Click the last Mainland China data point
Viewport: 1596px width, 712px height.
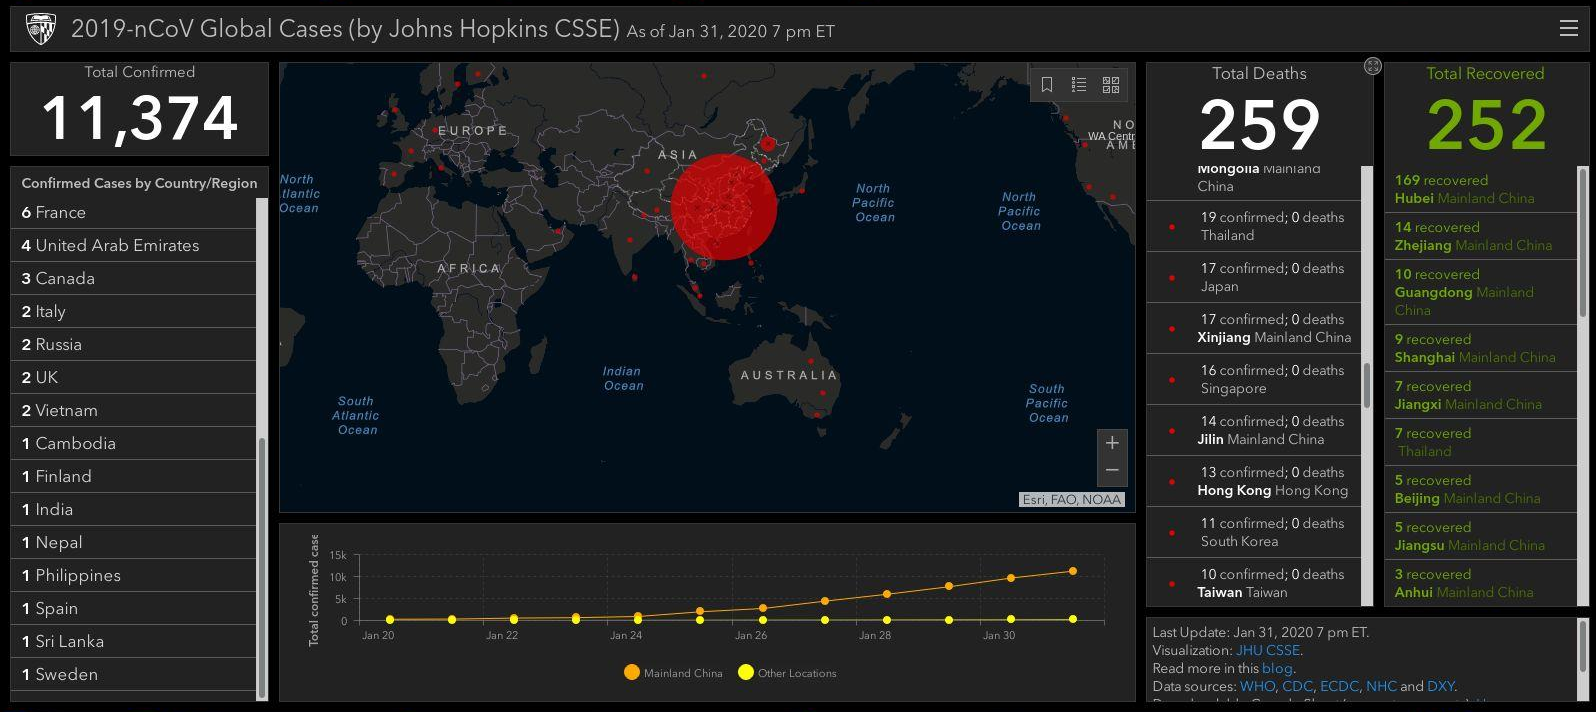click(1073, 571)
